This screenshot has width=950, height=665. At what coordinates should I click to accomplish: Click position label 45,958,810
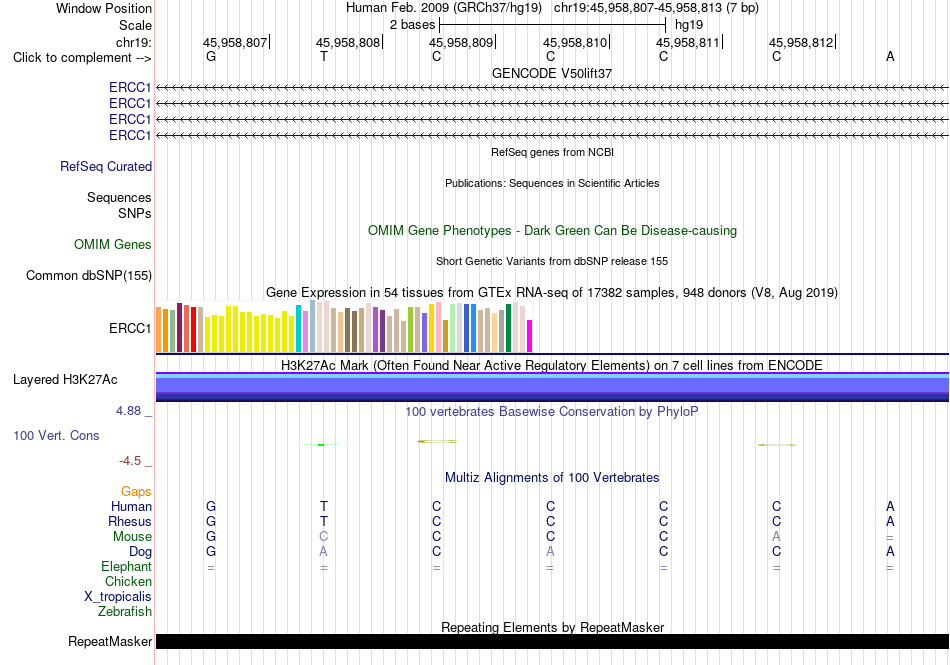pyautogui.click(x=575, y=42)
